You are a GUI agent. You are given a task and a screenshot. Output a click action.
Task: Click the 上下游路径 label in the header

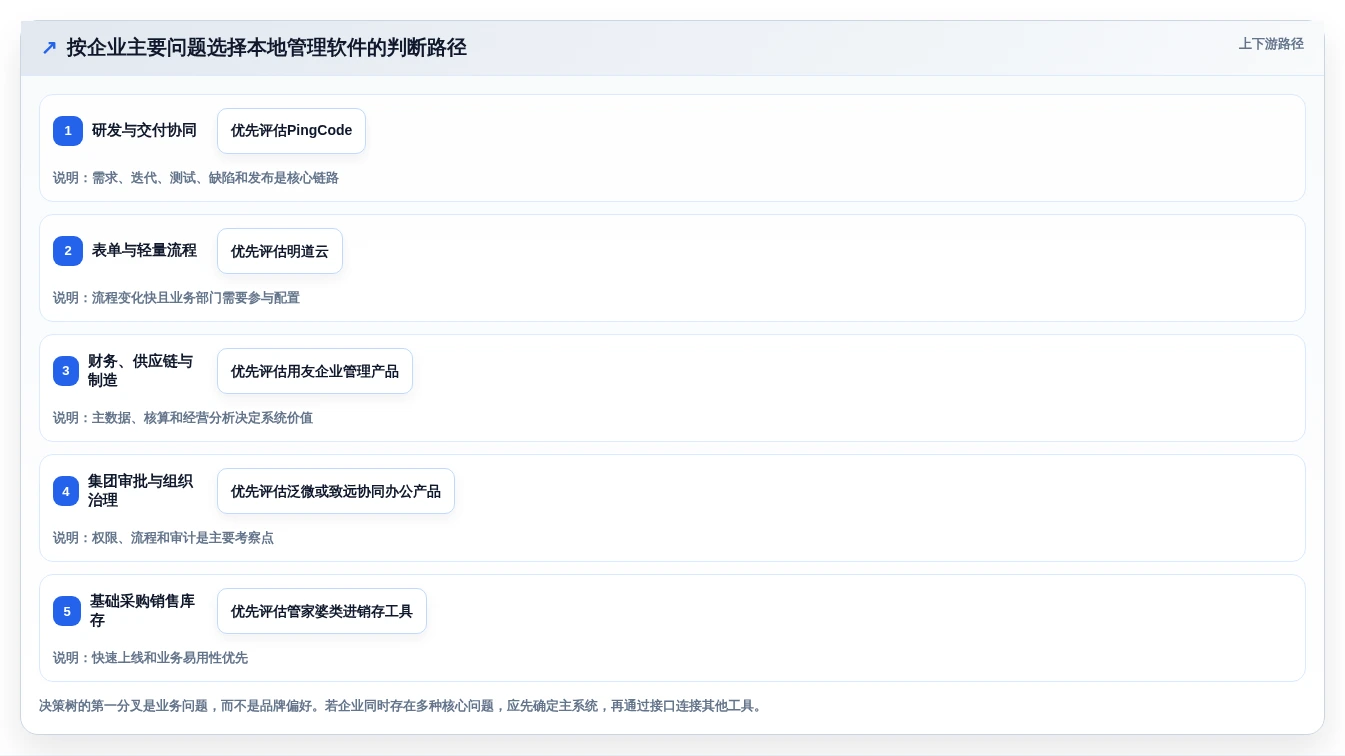point(1271,44)
